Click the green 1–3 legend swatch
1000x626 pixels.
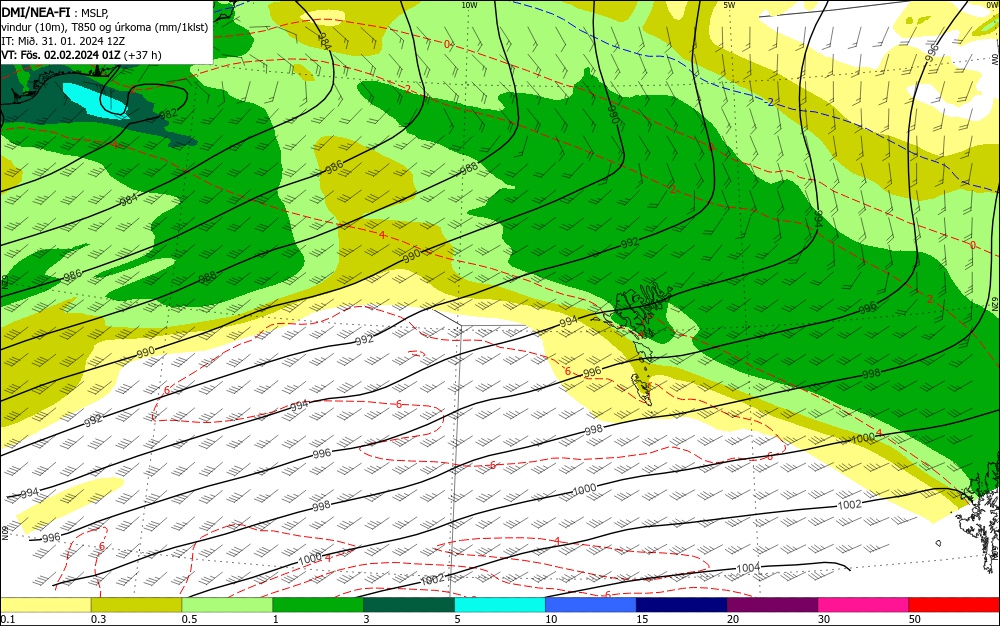[318, 605]
